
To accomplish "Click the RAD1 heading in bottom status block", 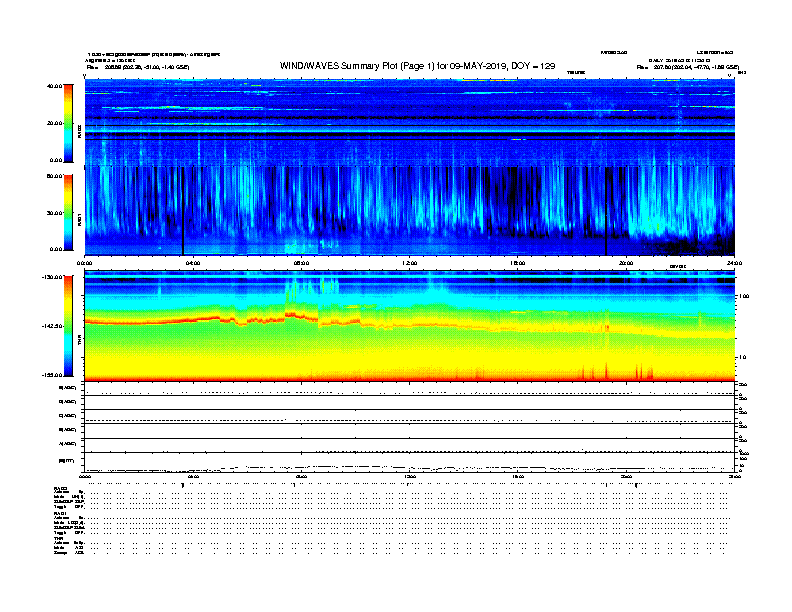I will [61, 514].
